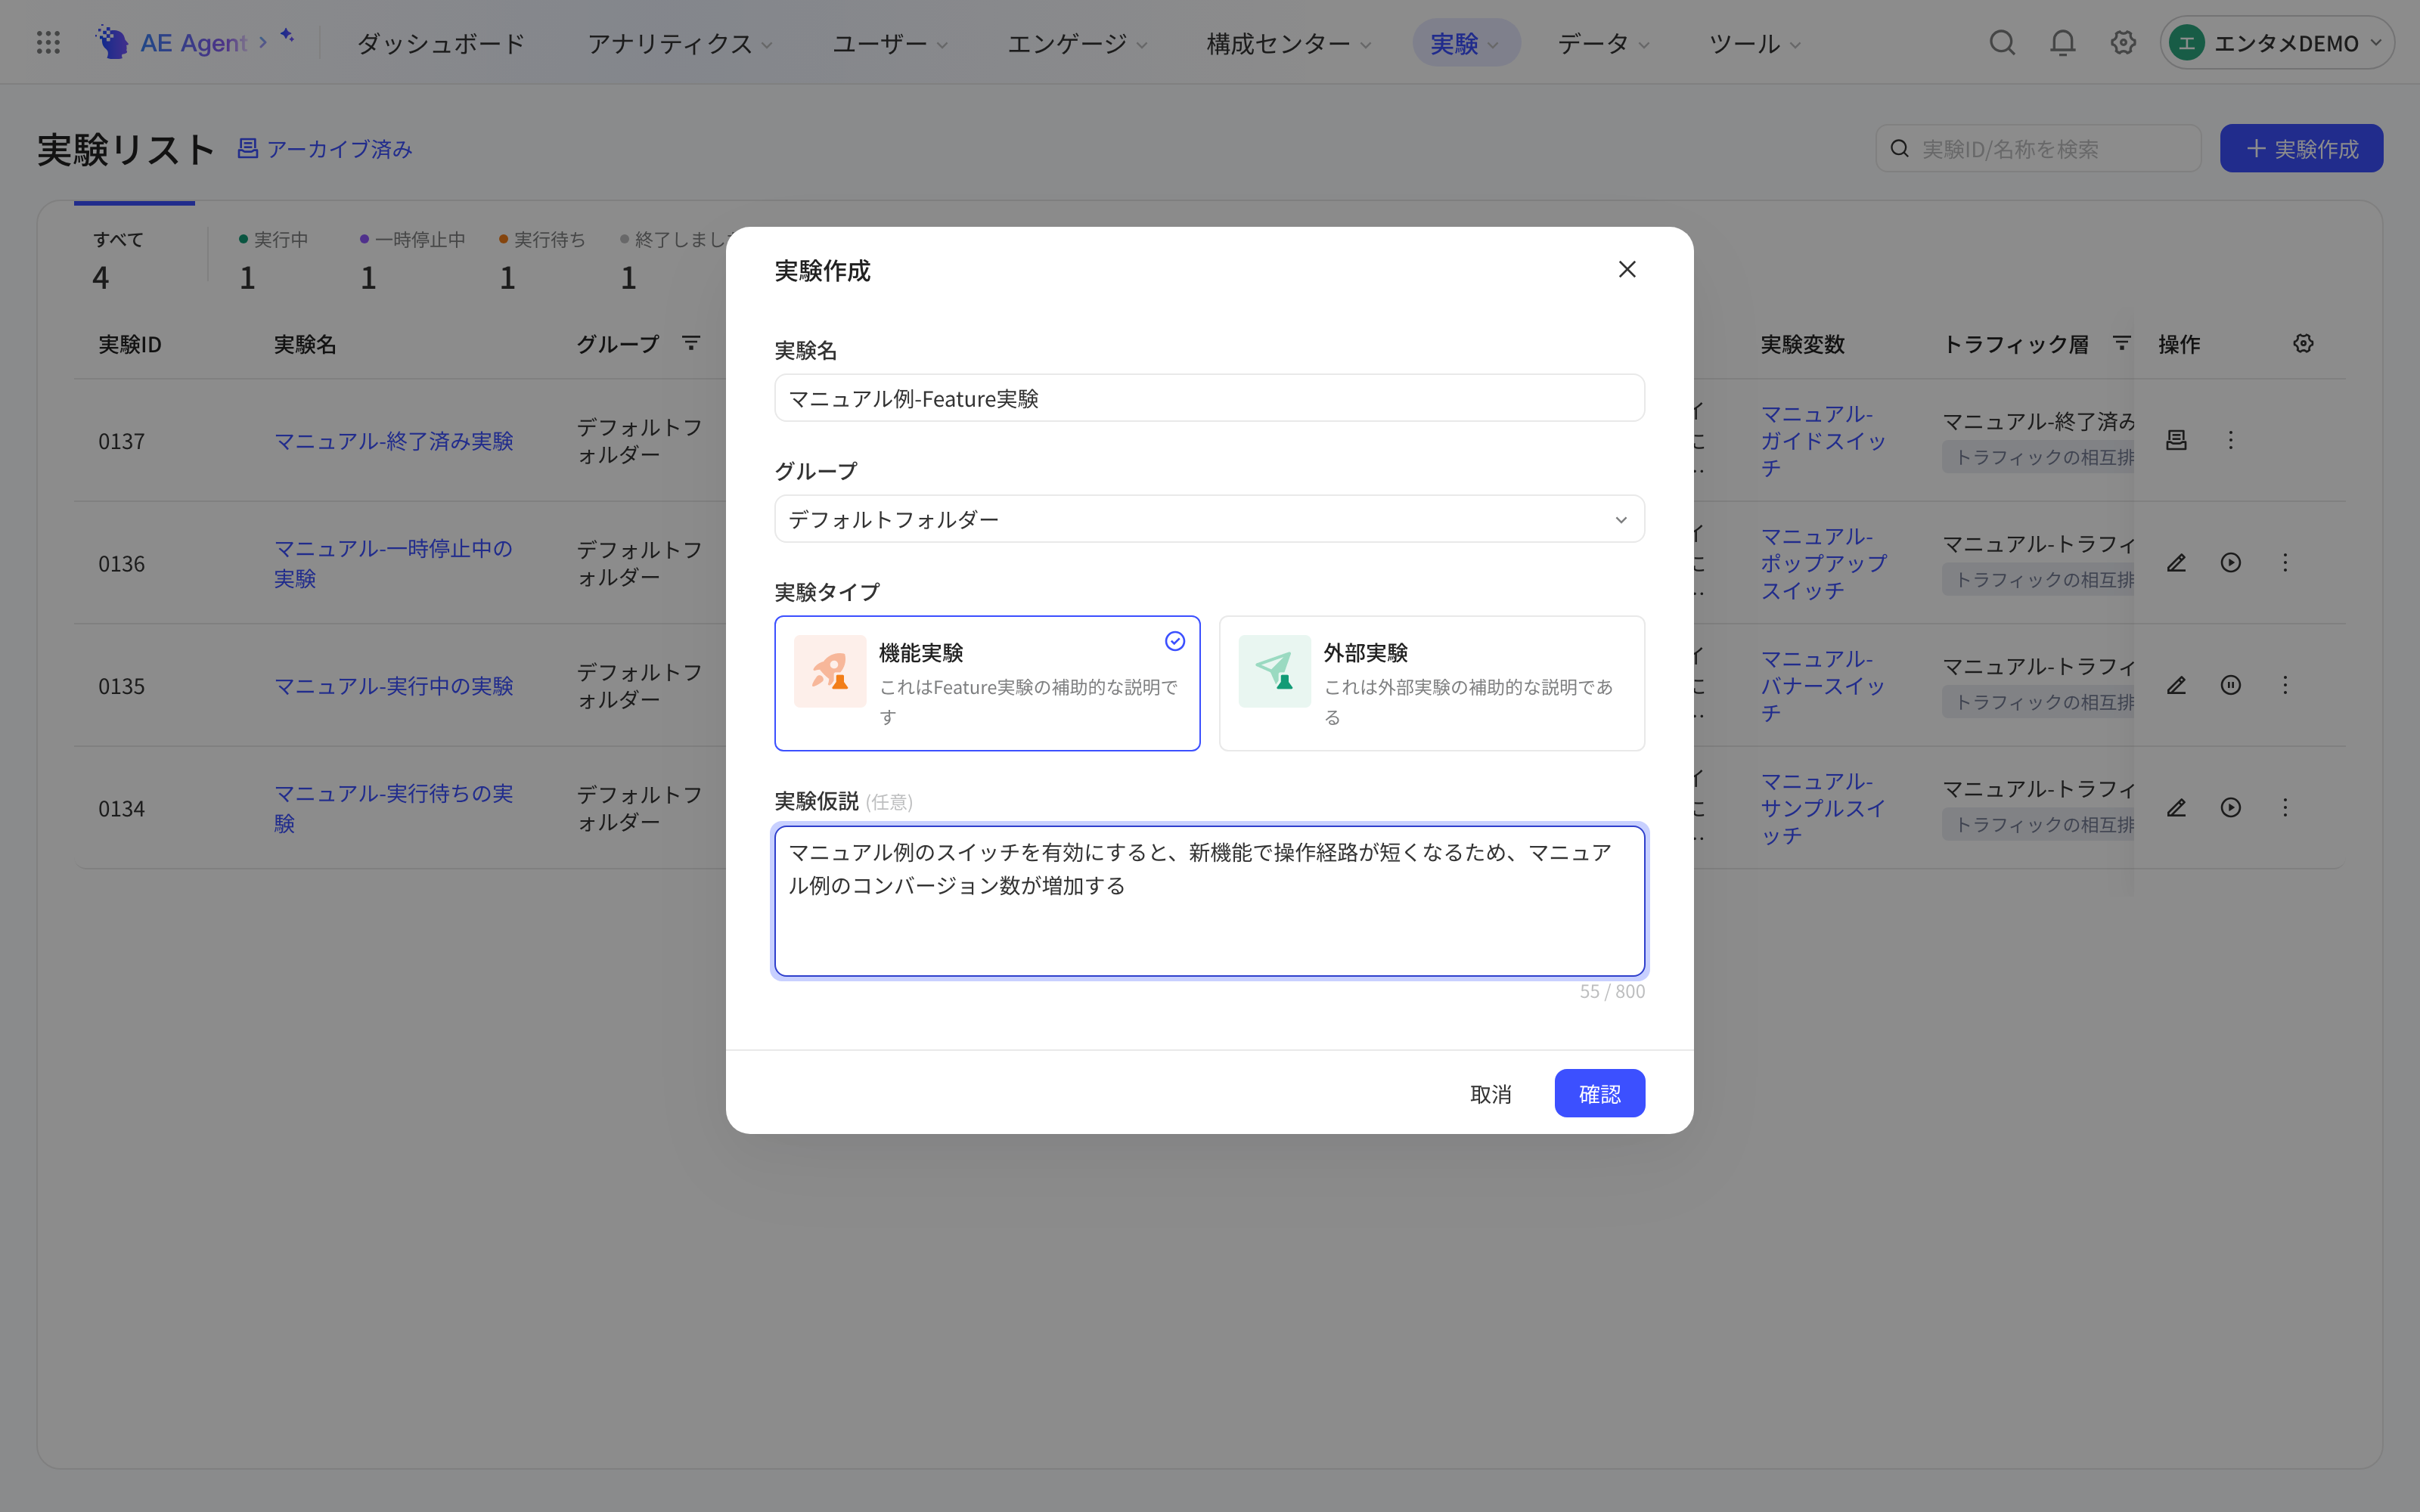Click play icon for experiment 0136

(2230, 563)
